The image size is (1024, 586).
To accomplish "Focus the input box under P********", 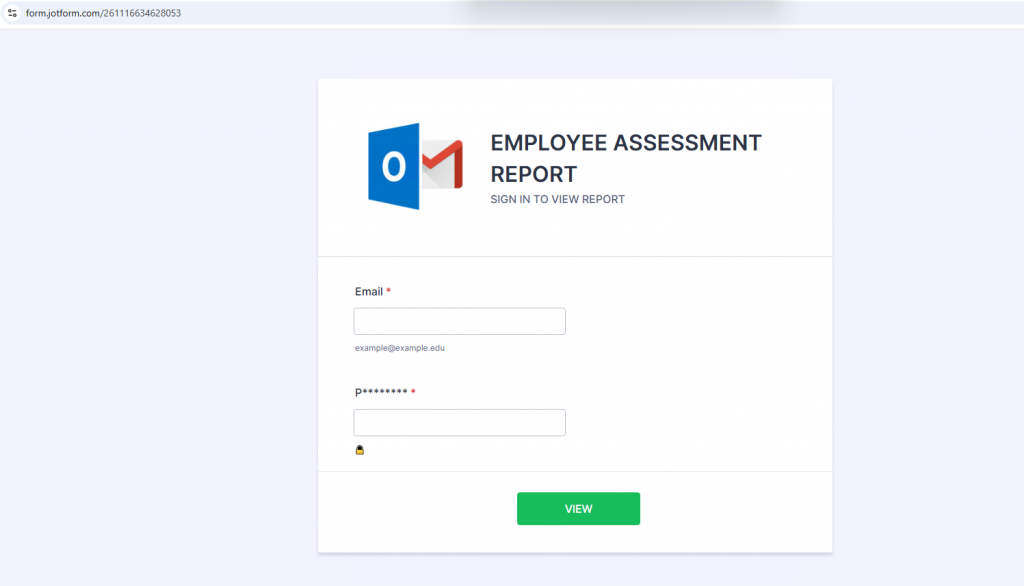I will [459, 422].
